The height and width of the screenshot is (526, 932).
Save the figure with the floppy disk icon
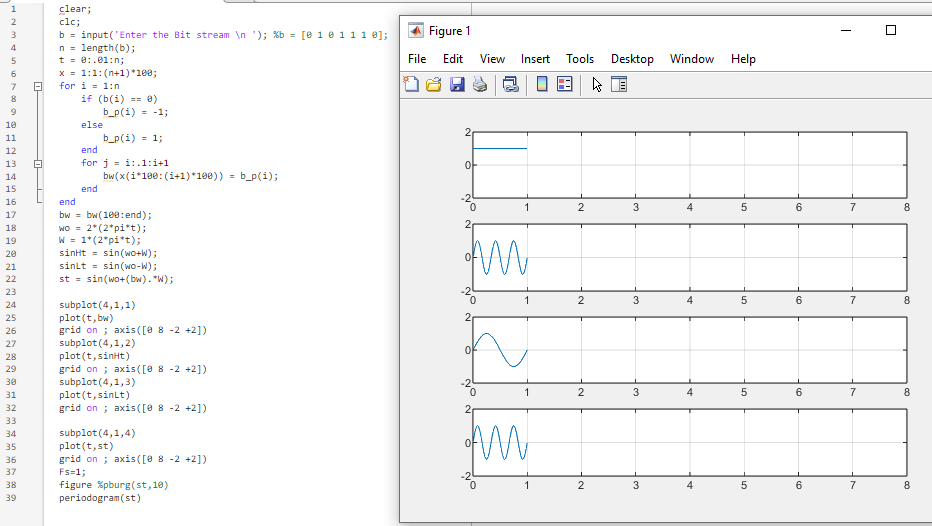coord(457,85)
